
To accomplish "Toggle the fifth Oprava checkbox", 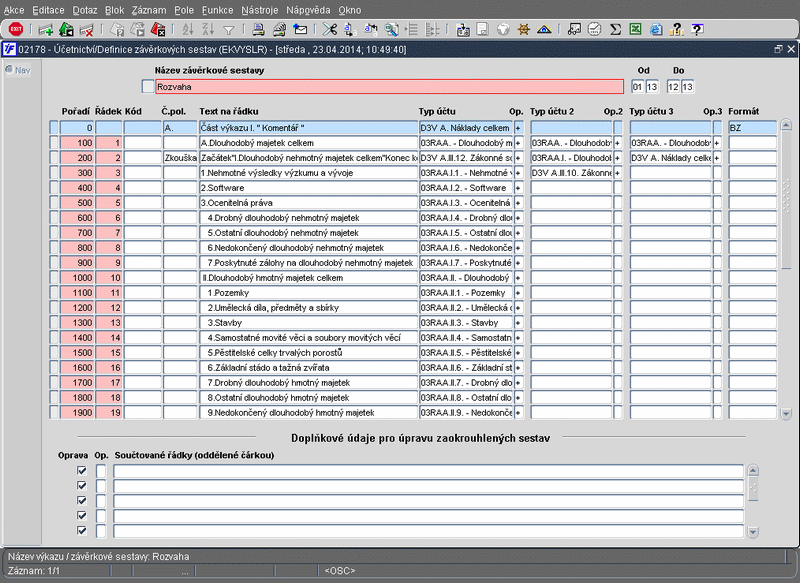I will (82, 530).
